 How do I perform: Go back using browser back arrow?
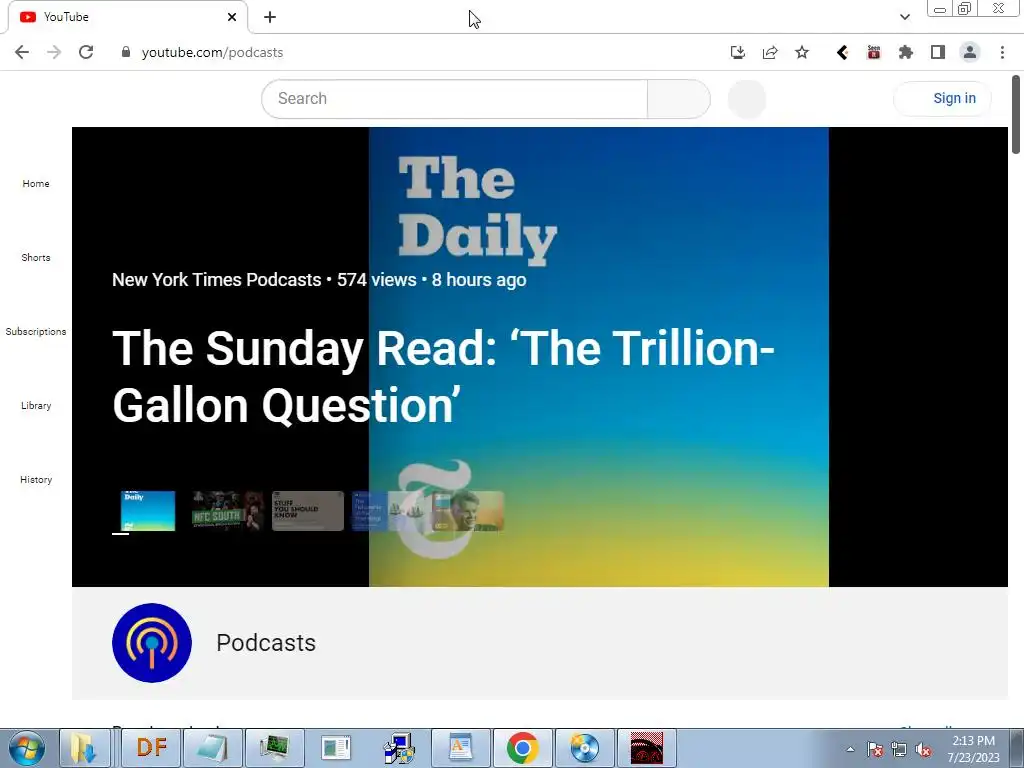pyautogui.click(x=22, y=52)
